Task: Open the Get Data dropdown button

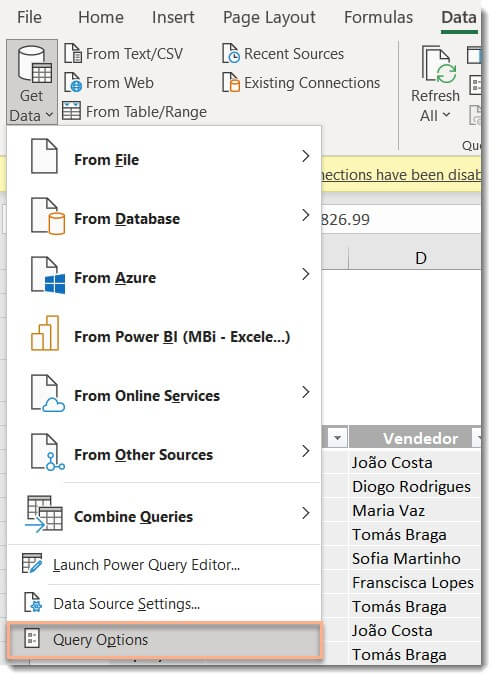Action: pos(32,82)
